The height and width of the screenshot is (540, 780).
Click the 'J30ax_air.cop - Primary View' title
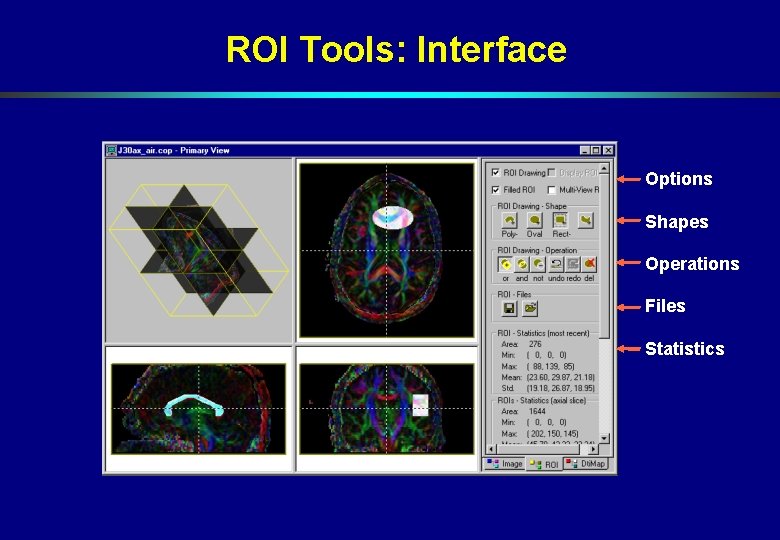click(174, 150)
